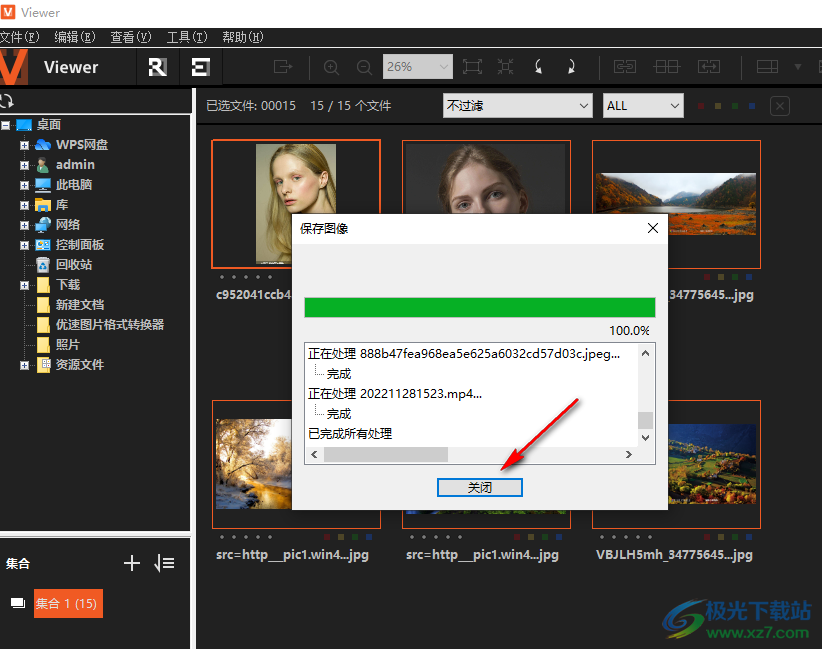Image resolution: width=822 pixels, height=649 pixels.
Task: Click the log list scroll up arrow
Action: (x=645, y=353)
